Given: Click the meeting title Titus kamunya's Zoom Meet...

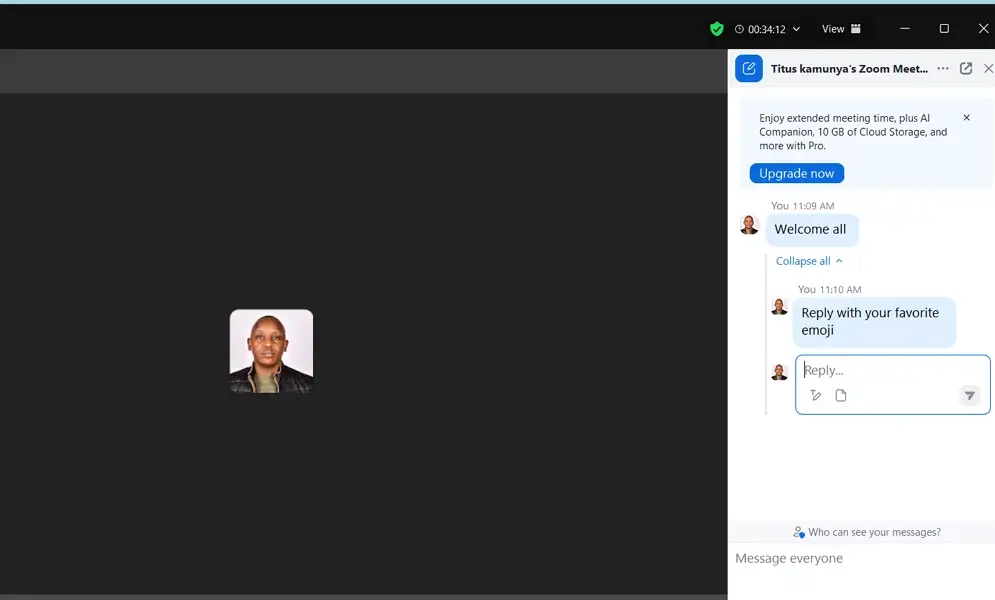Looking at the screenshot, I should (849, 69).
